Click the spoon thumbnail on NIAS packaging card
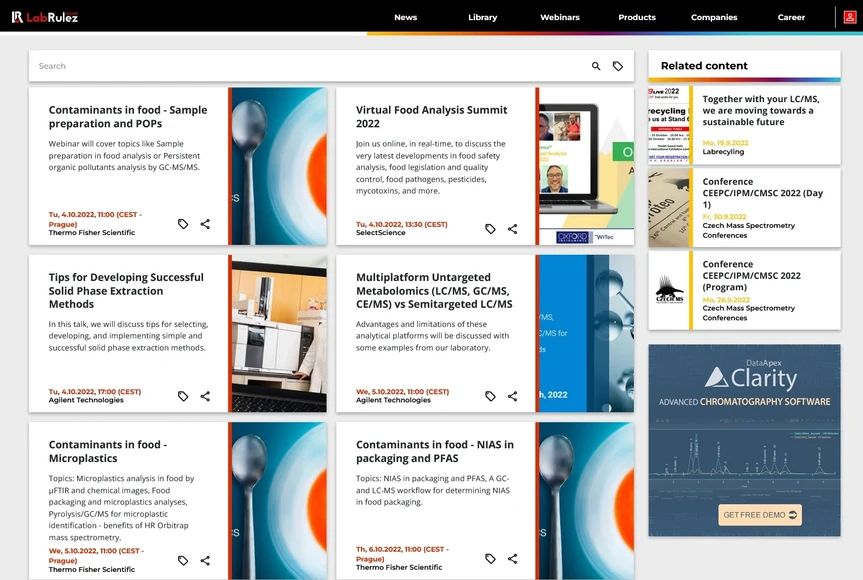The height and width of the screenshot is (580, 863). [586, 501]
